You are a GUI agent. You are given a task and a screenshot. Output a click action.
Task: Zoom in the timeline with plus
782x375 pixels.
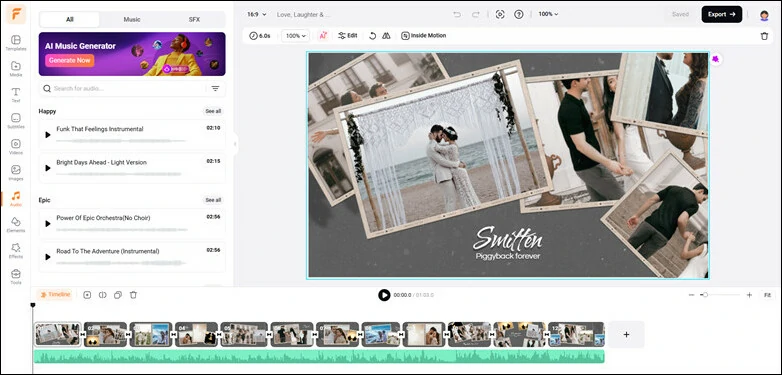coord(749,295)
